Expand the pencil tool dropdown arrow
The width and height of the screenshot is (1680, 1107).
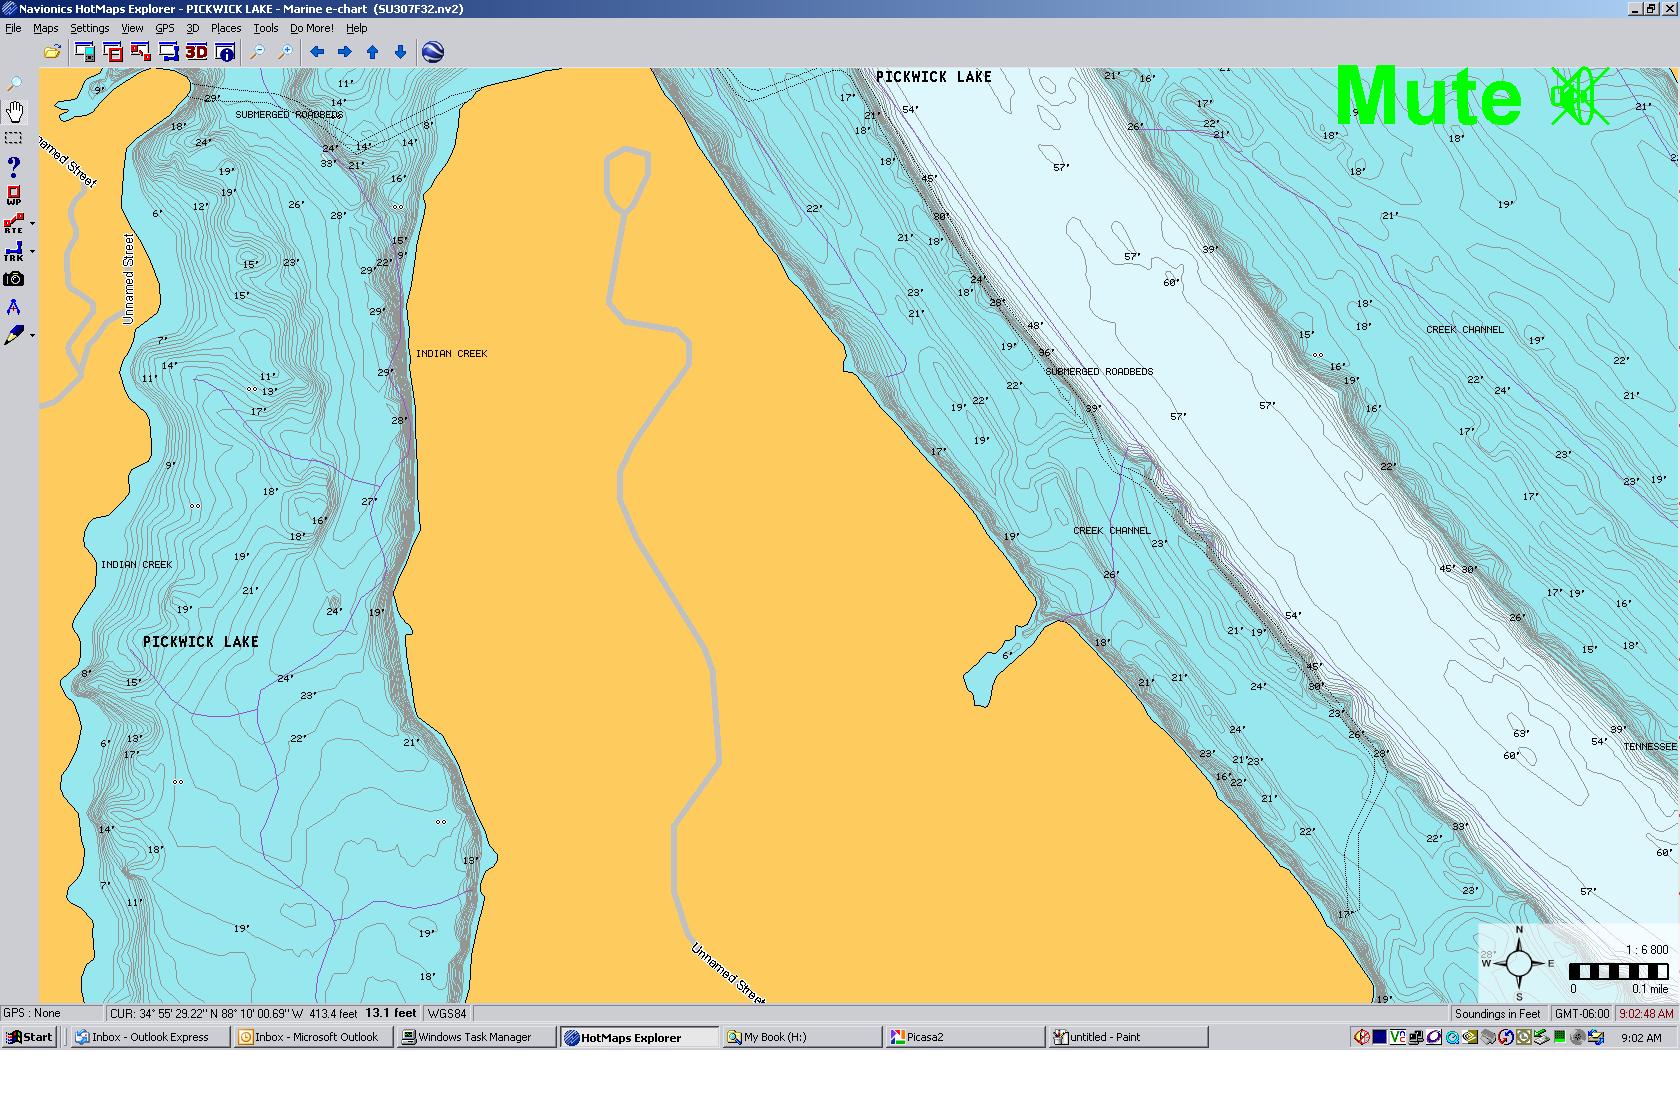point(33,336)
